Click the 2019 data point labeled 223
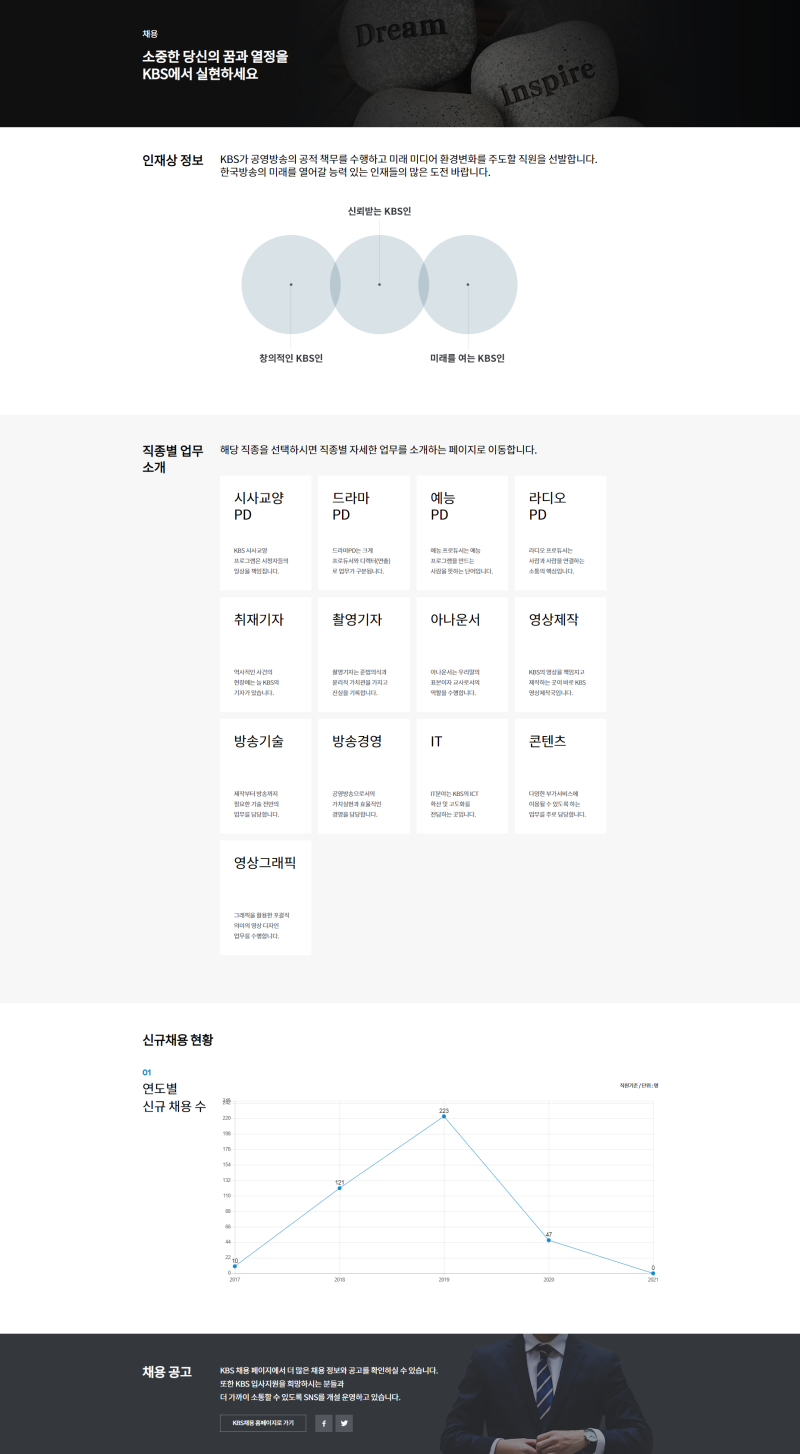The image size is (800, 1454). (444, 1116)
